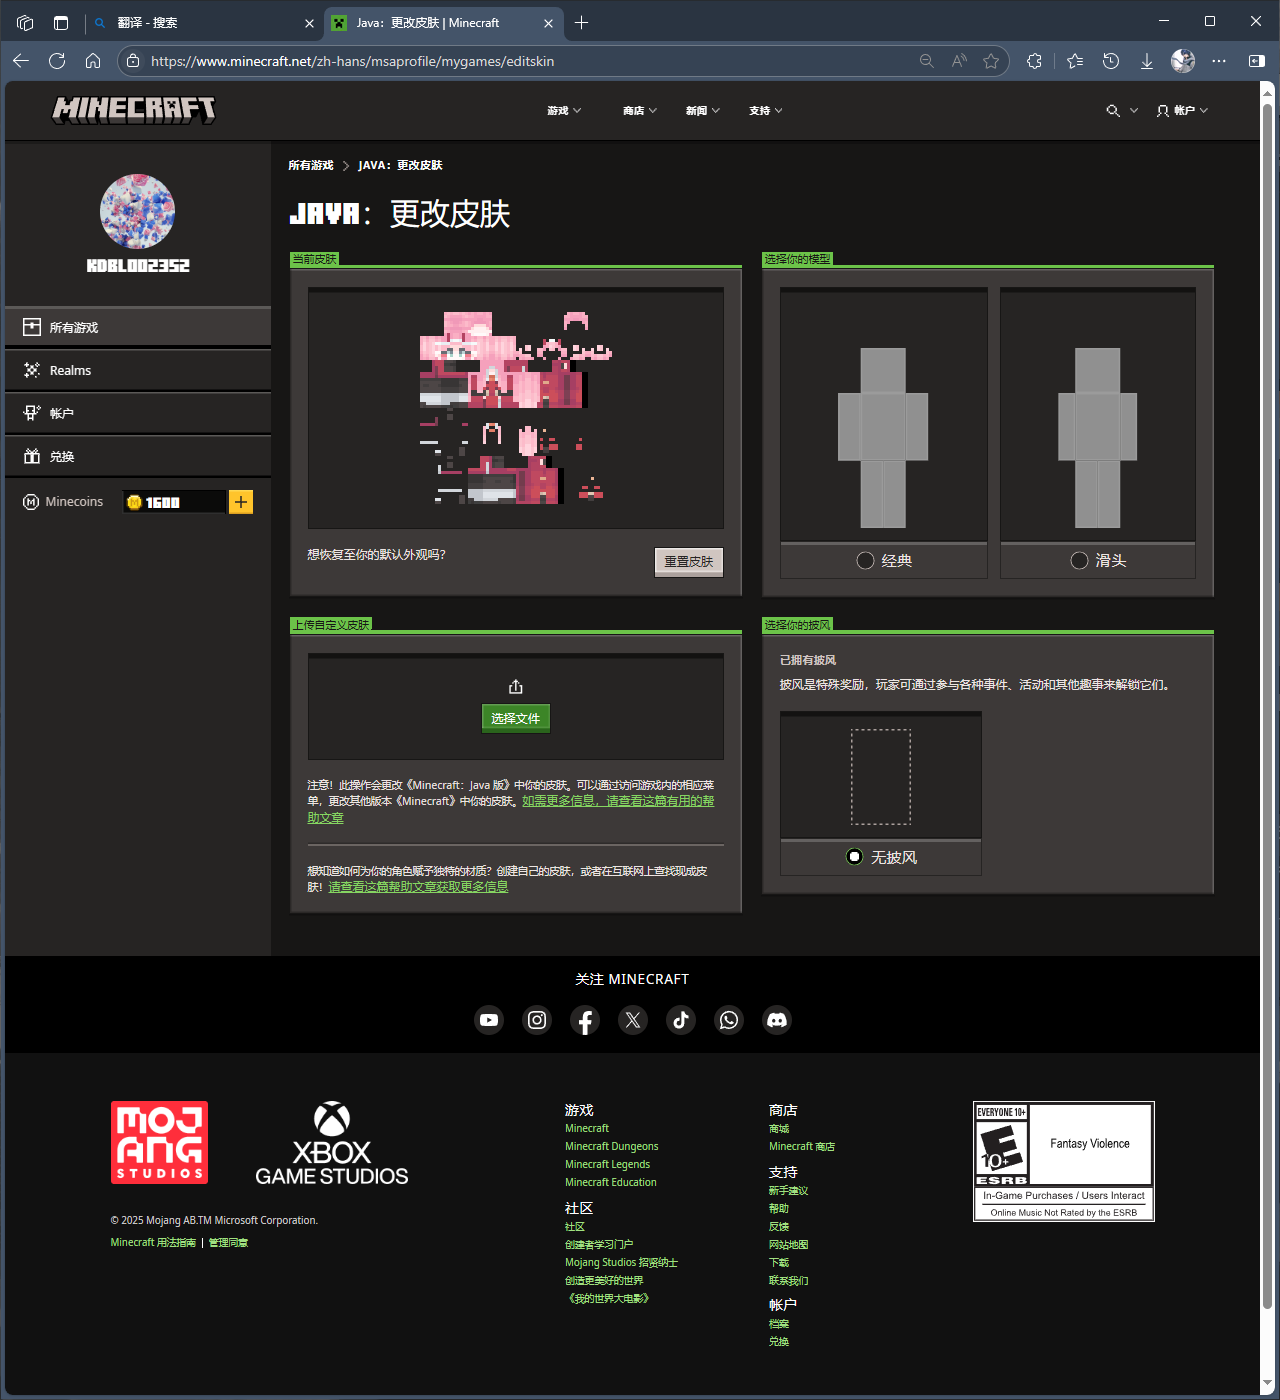Viewport: 1280px width, 1400px height.
Task: Click the YouTube social icon
Action: pos(489,1020)
